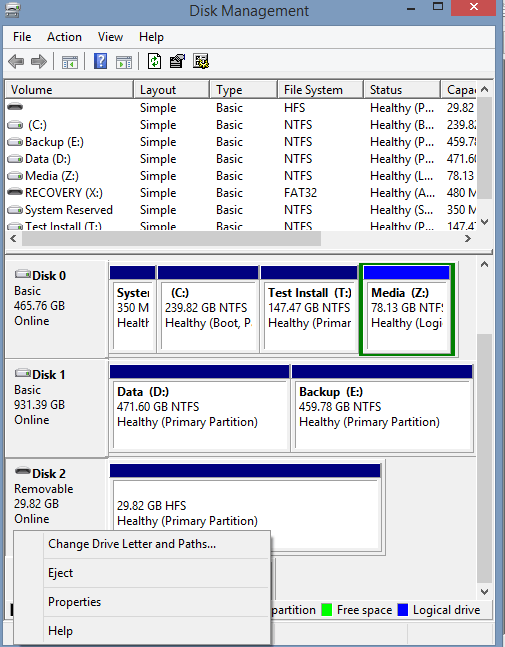Open the blue Help question-mark icon
Image resolution: width=505 pixels, height=647 pixels.
(101, 61)
